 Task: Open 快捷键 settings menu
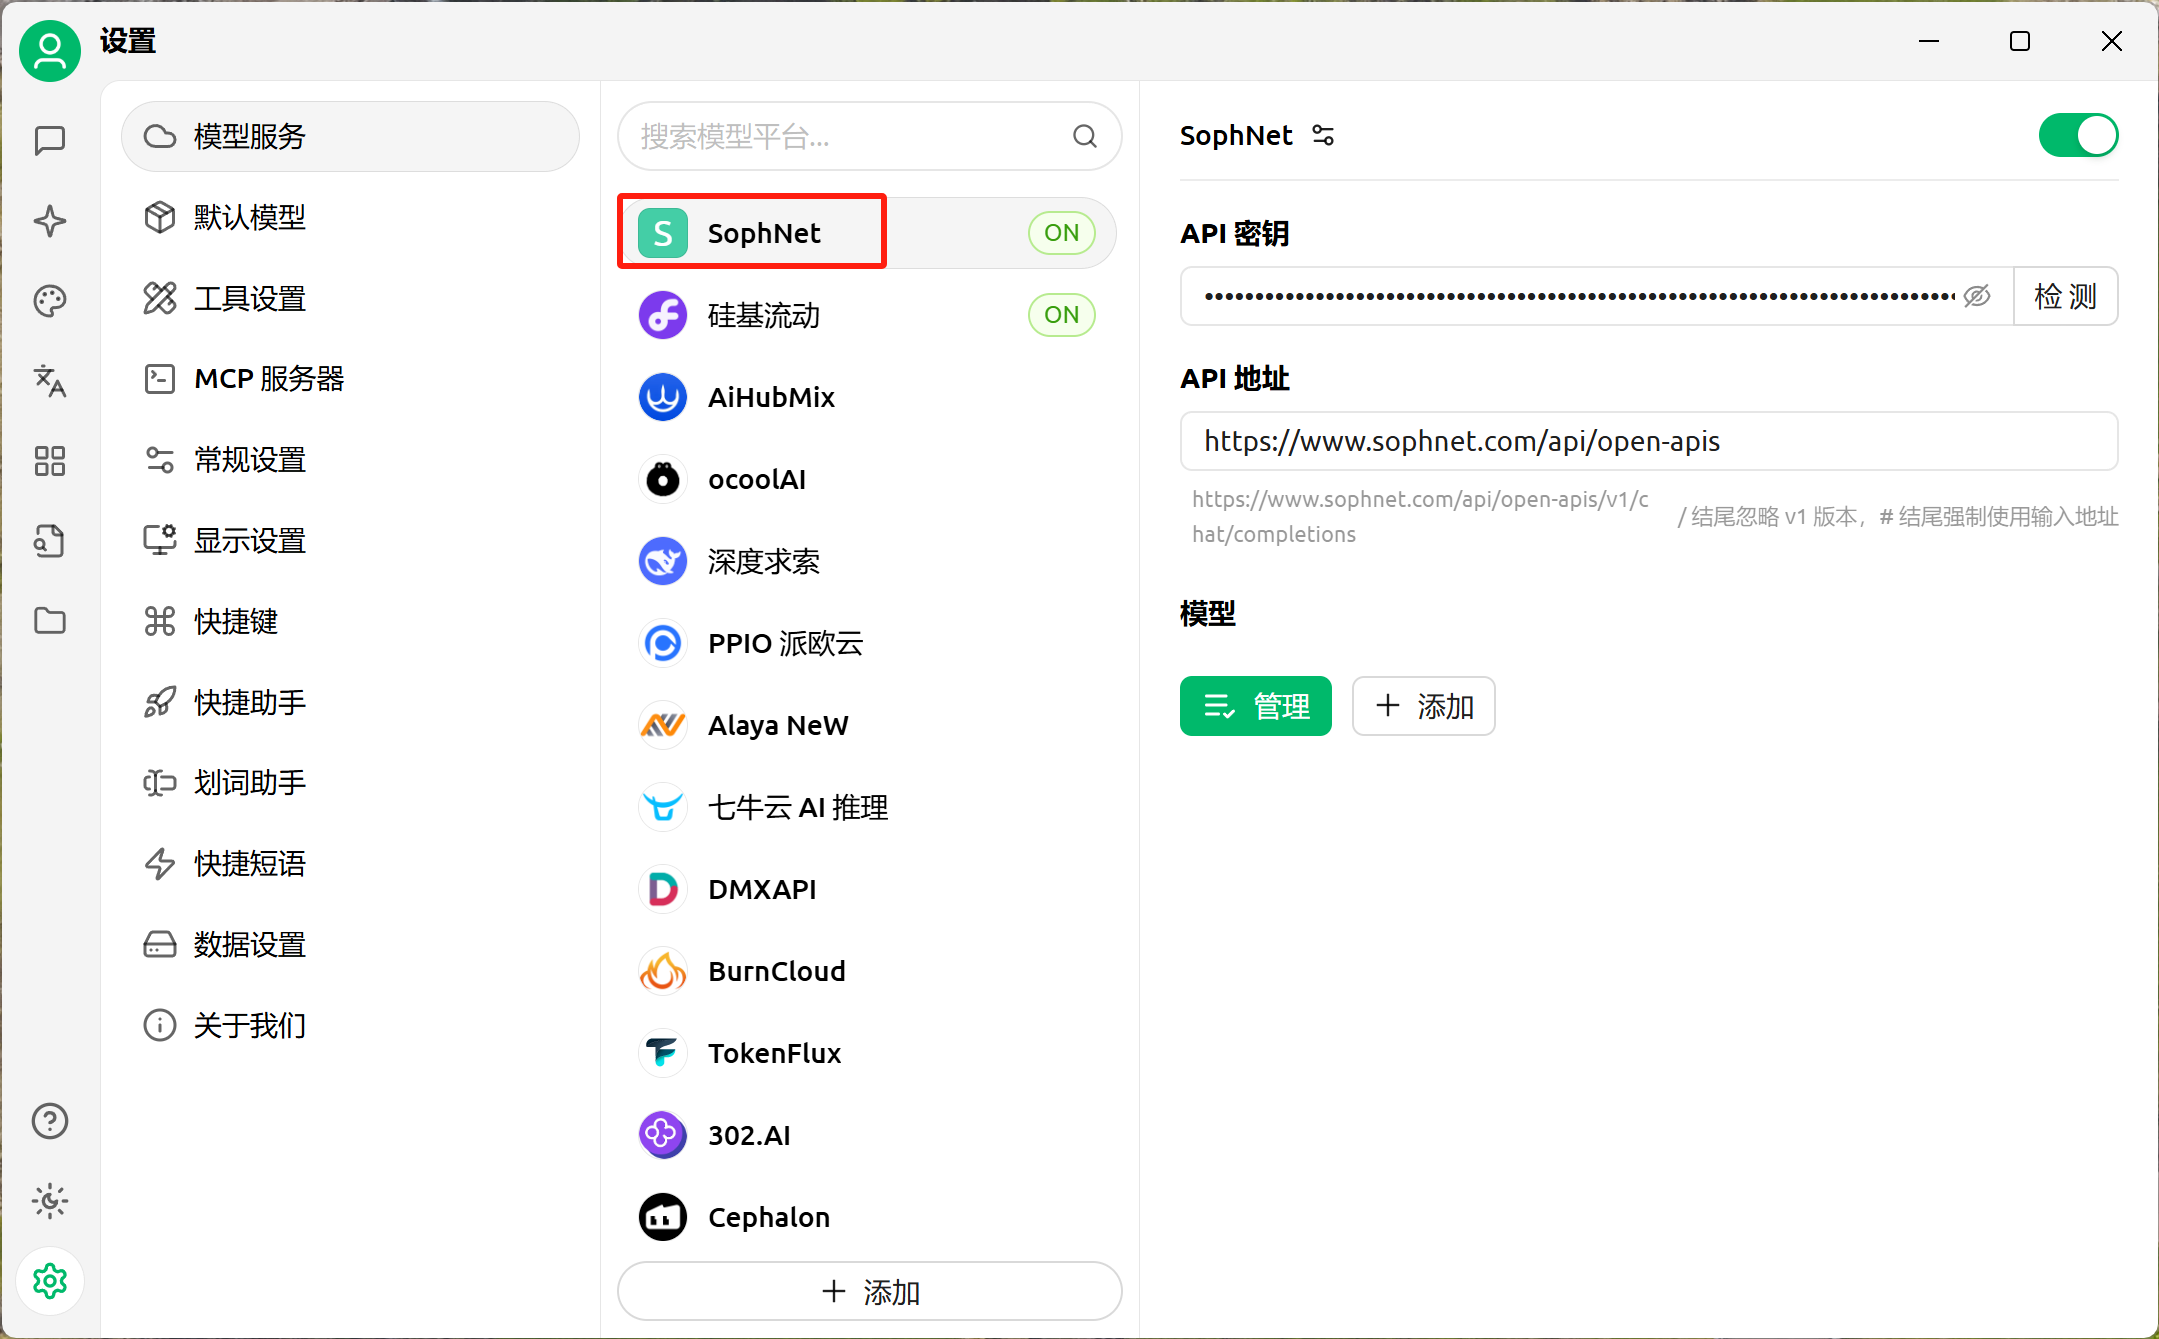(350, 621)
